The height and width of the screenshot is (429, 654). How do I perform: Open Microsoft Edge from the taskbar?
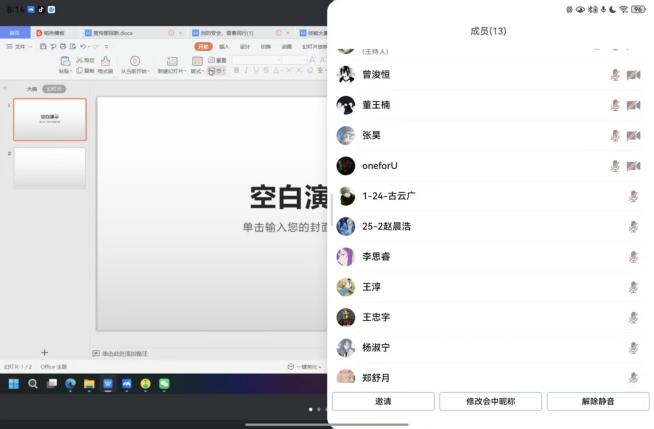pos(71,383)
